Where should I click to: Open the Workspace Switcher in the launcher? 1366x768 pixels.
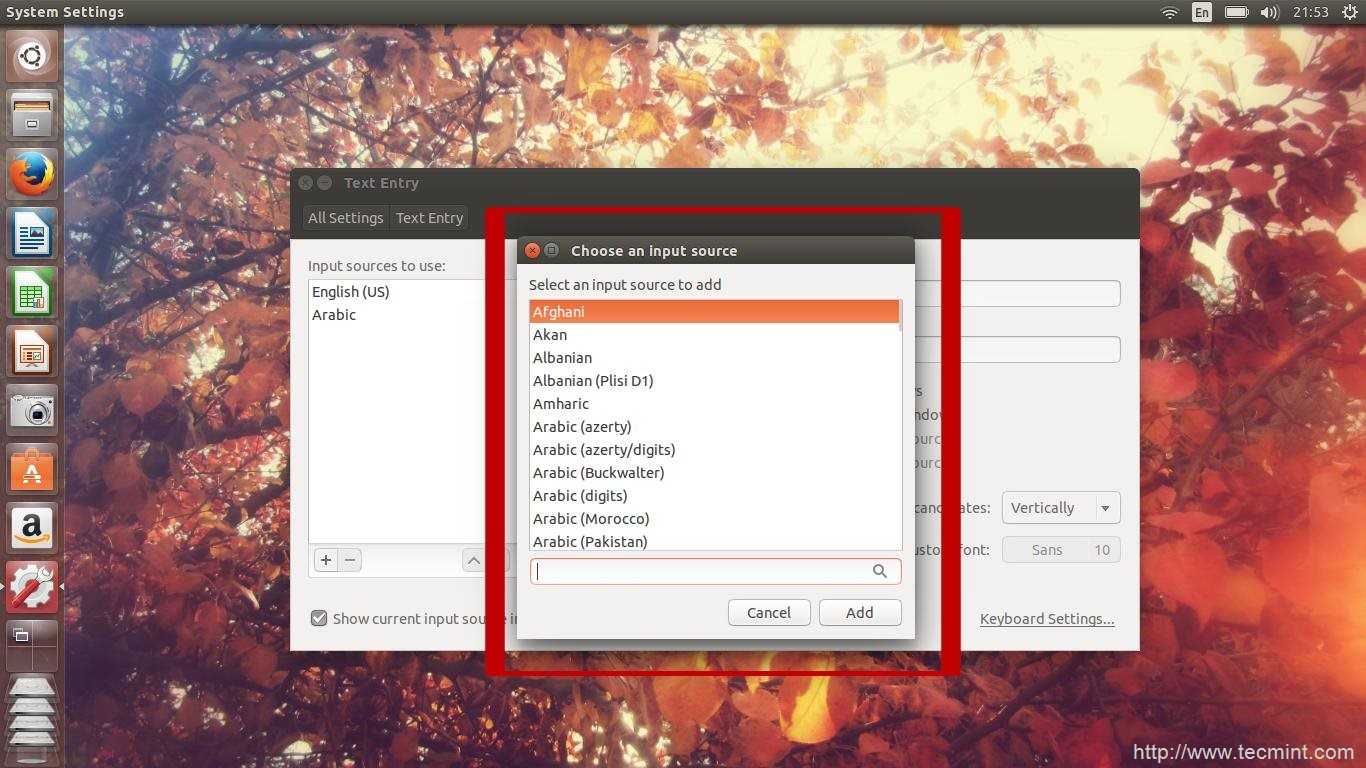point(32,645)
